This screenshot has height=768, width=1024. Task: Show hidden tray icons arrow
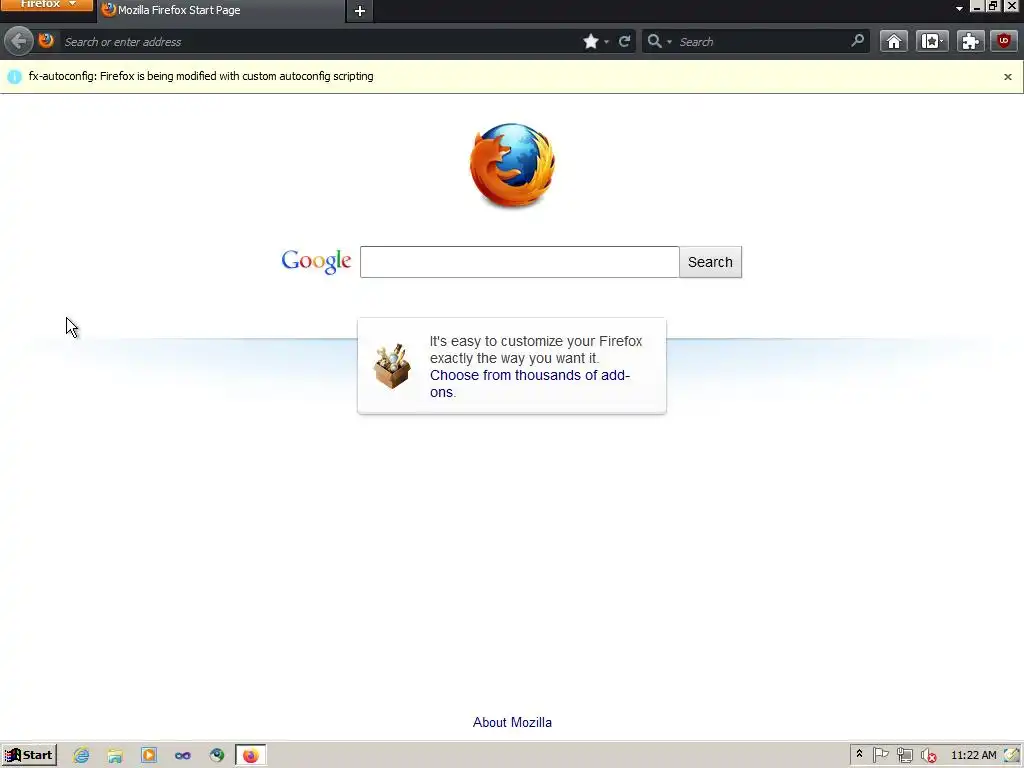point(859,754)
